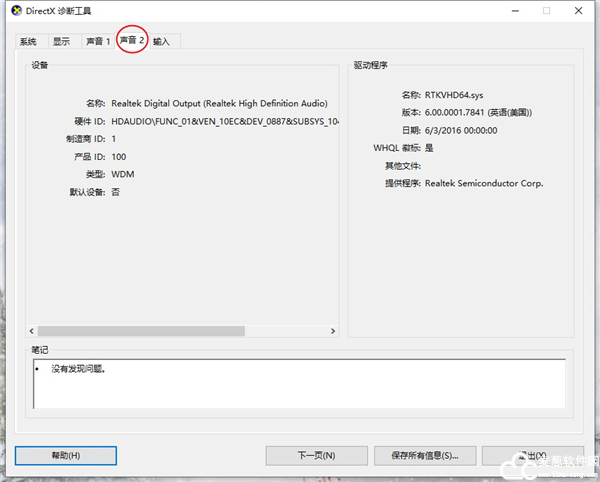Minimize the DirectX diagnostic window

[515, 11]
